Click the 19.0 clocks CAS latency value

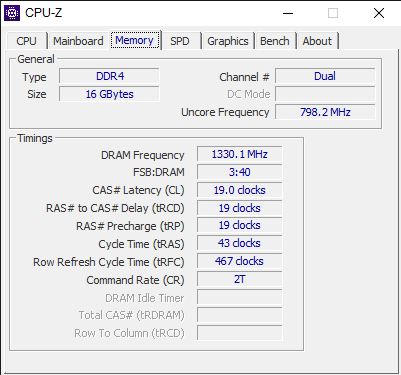coord(239,190)
